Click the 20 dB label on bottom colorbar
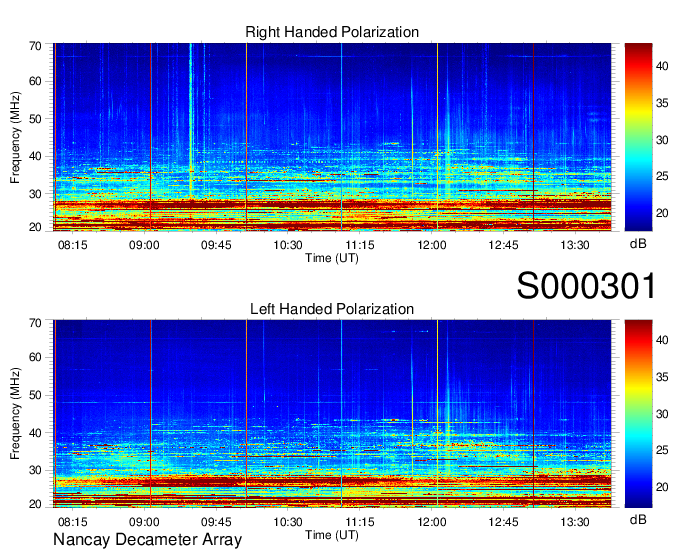680x552 pixels. (x=662, y=487)
